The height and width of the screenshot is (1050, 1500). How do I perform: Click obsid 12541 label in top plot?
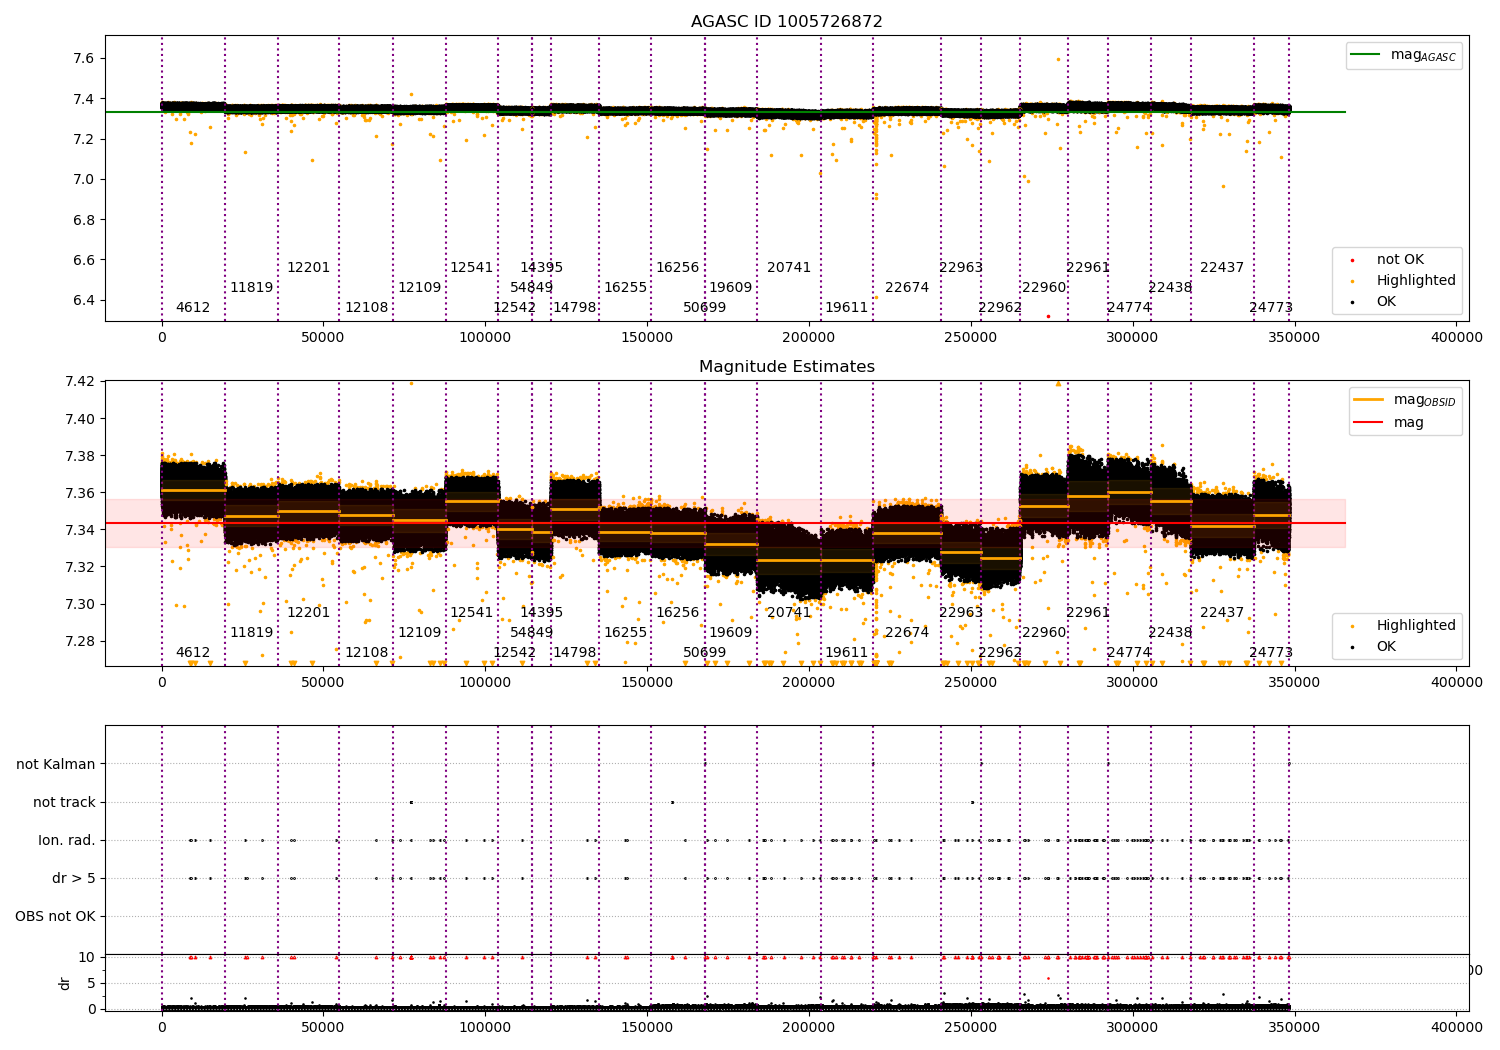(472, 268)
